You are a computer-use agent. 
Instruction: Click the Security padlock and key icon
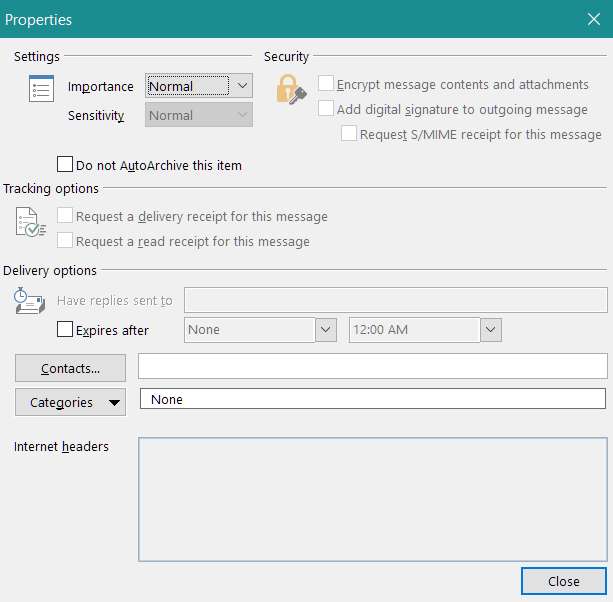tap(290, 90)
